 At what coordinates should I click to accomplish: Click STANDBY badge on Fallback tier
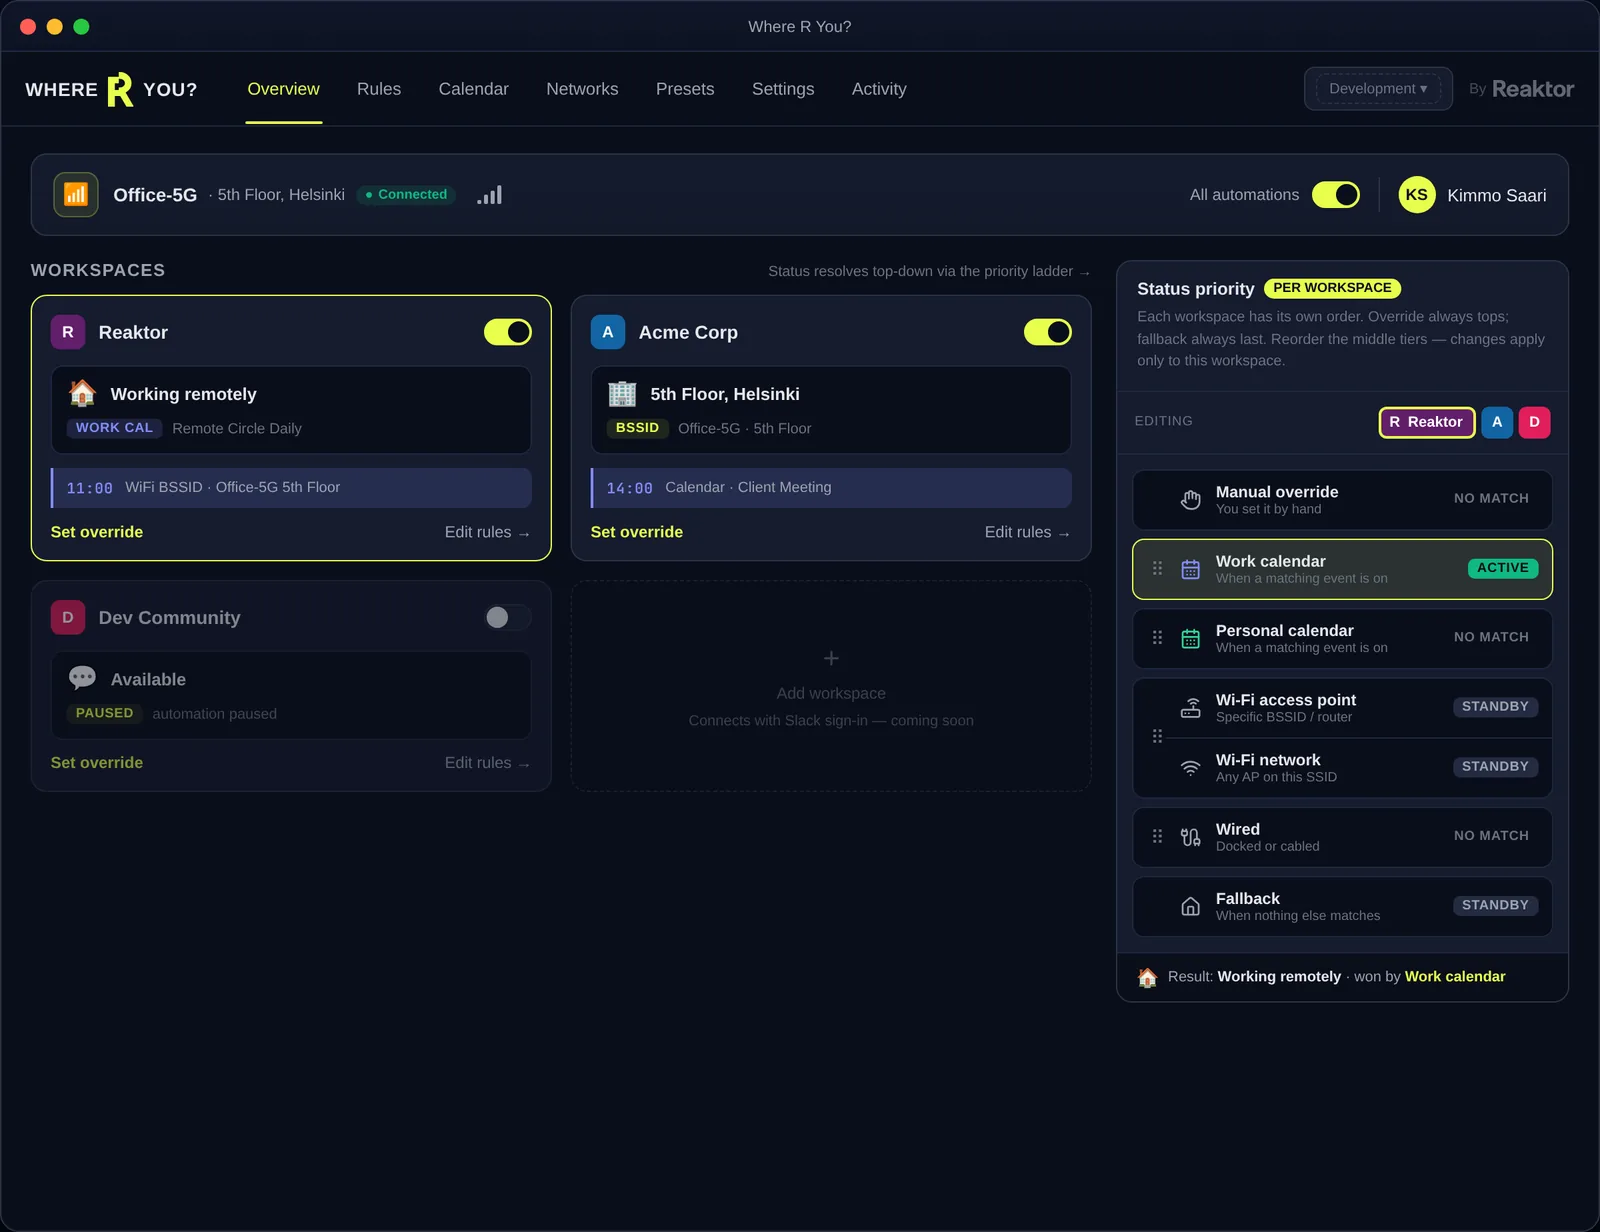click(x=1495, y=906)
